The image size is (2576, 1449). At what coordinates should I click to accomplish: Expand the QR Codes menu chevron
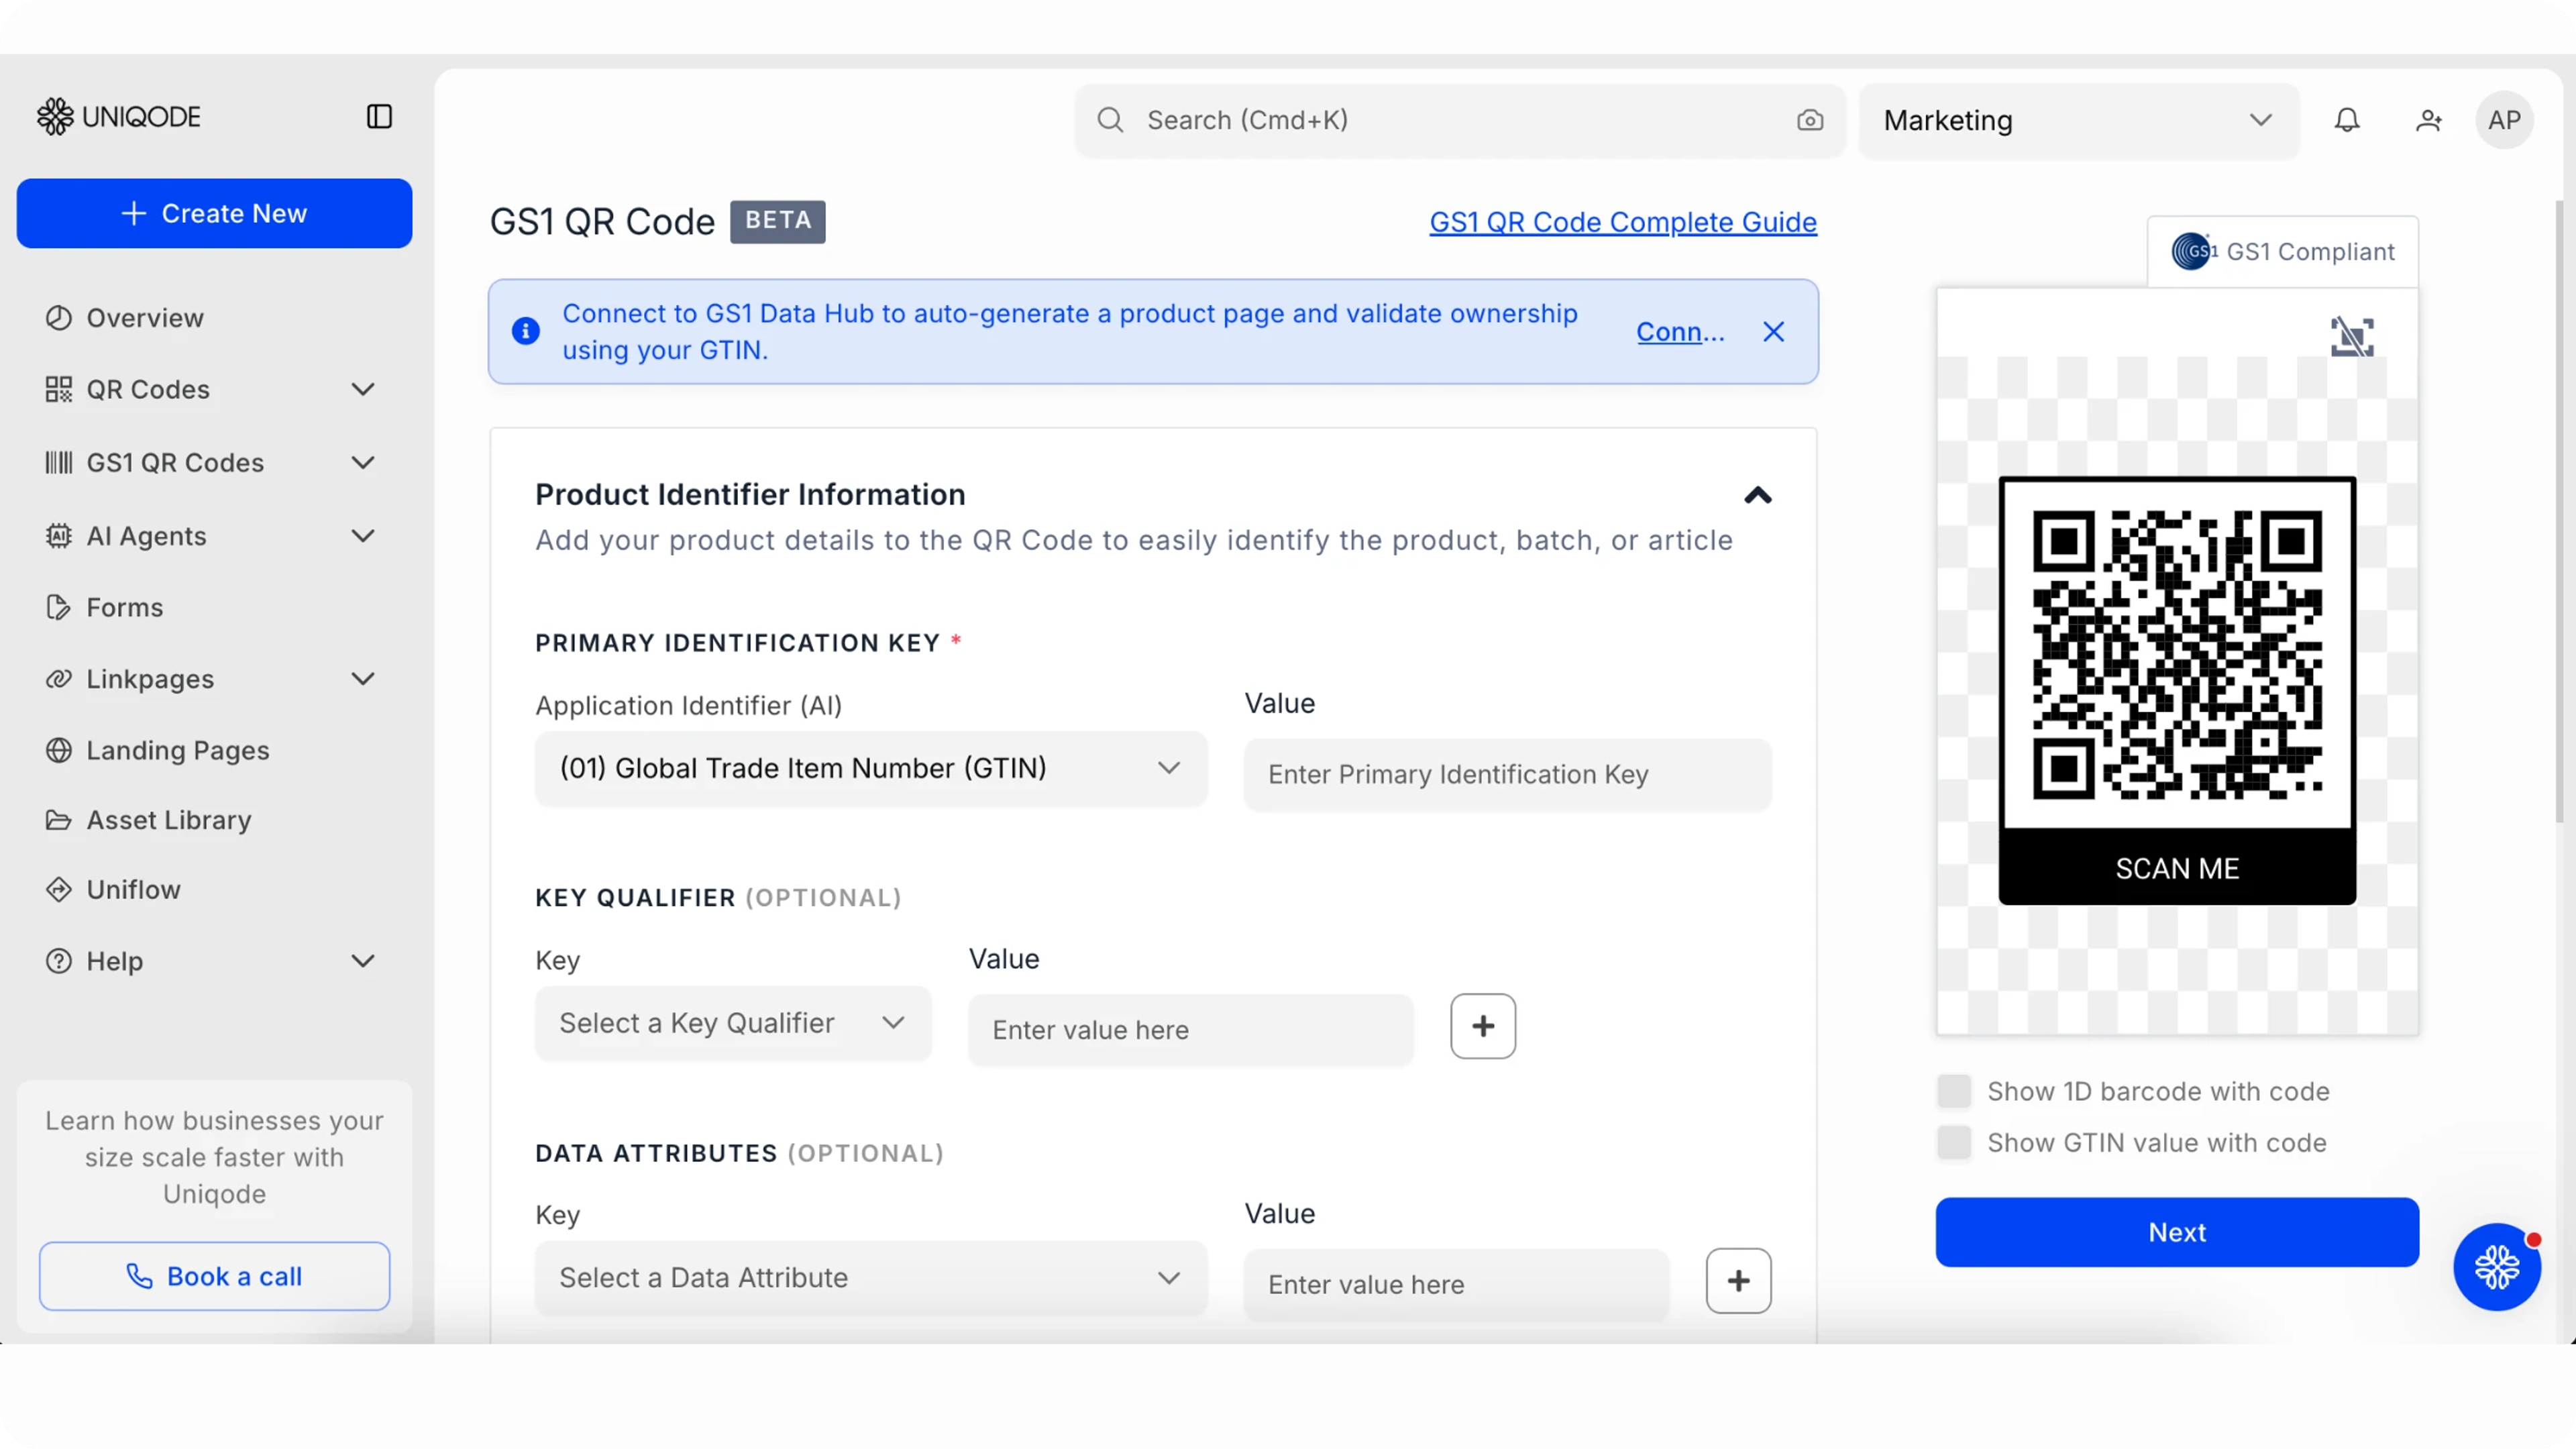coord(363,389)
